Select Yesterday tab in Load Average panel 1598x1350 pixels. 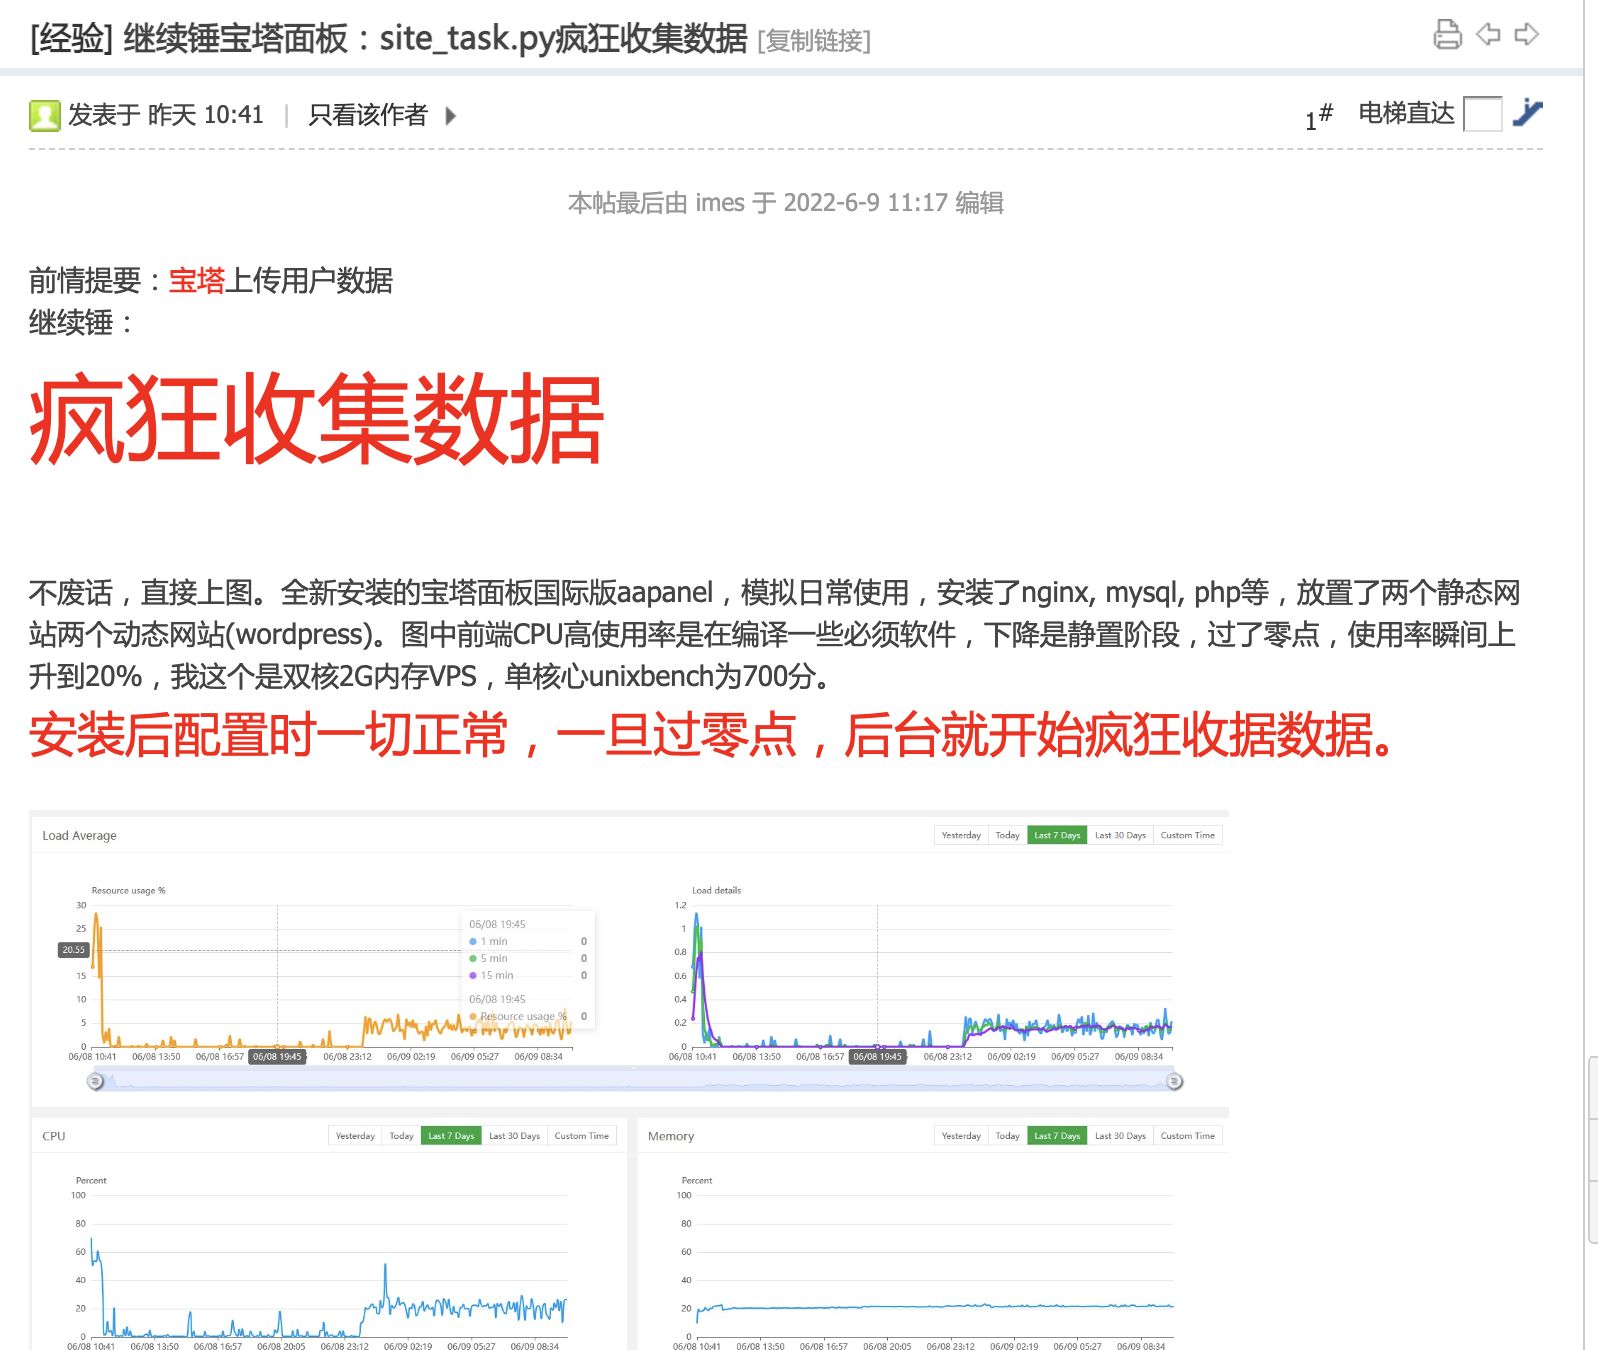click(x=961, y=835)
